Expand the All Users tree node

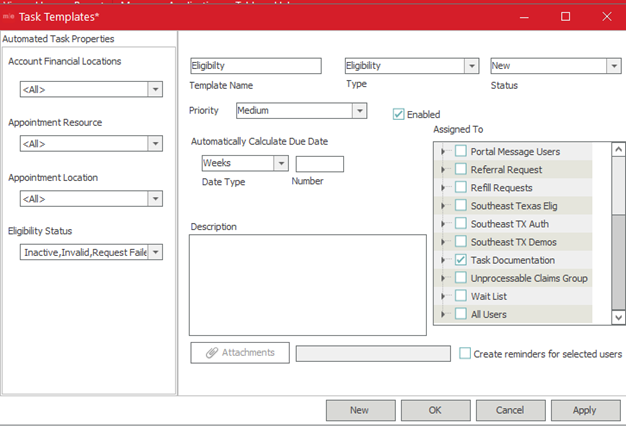(x=443, y=314)
